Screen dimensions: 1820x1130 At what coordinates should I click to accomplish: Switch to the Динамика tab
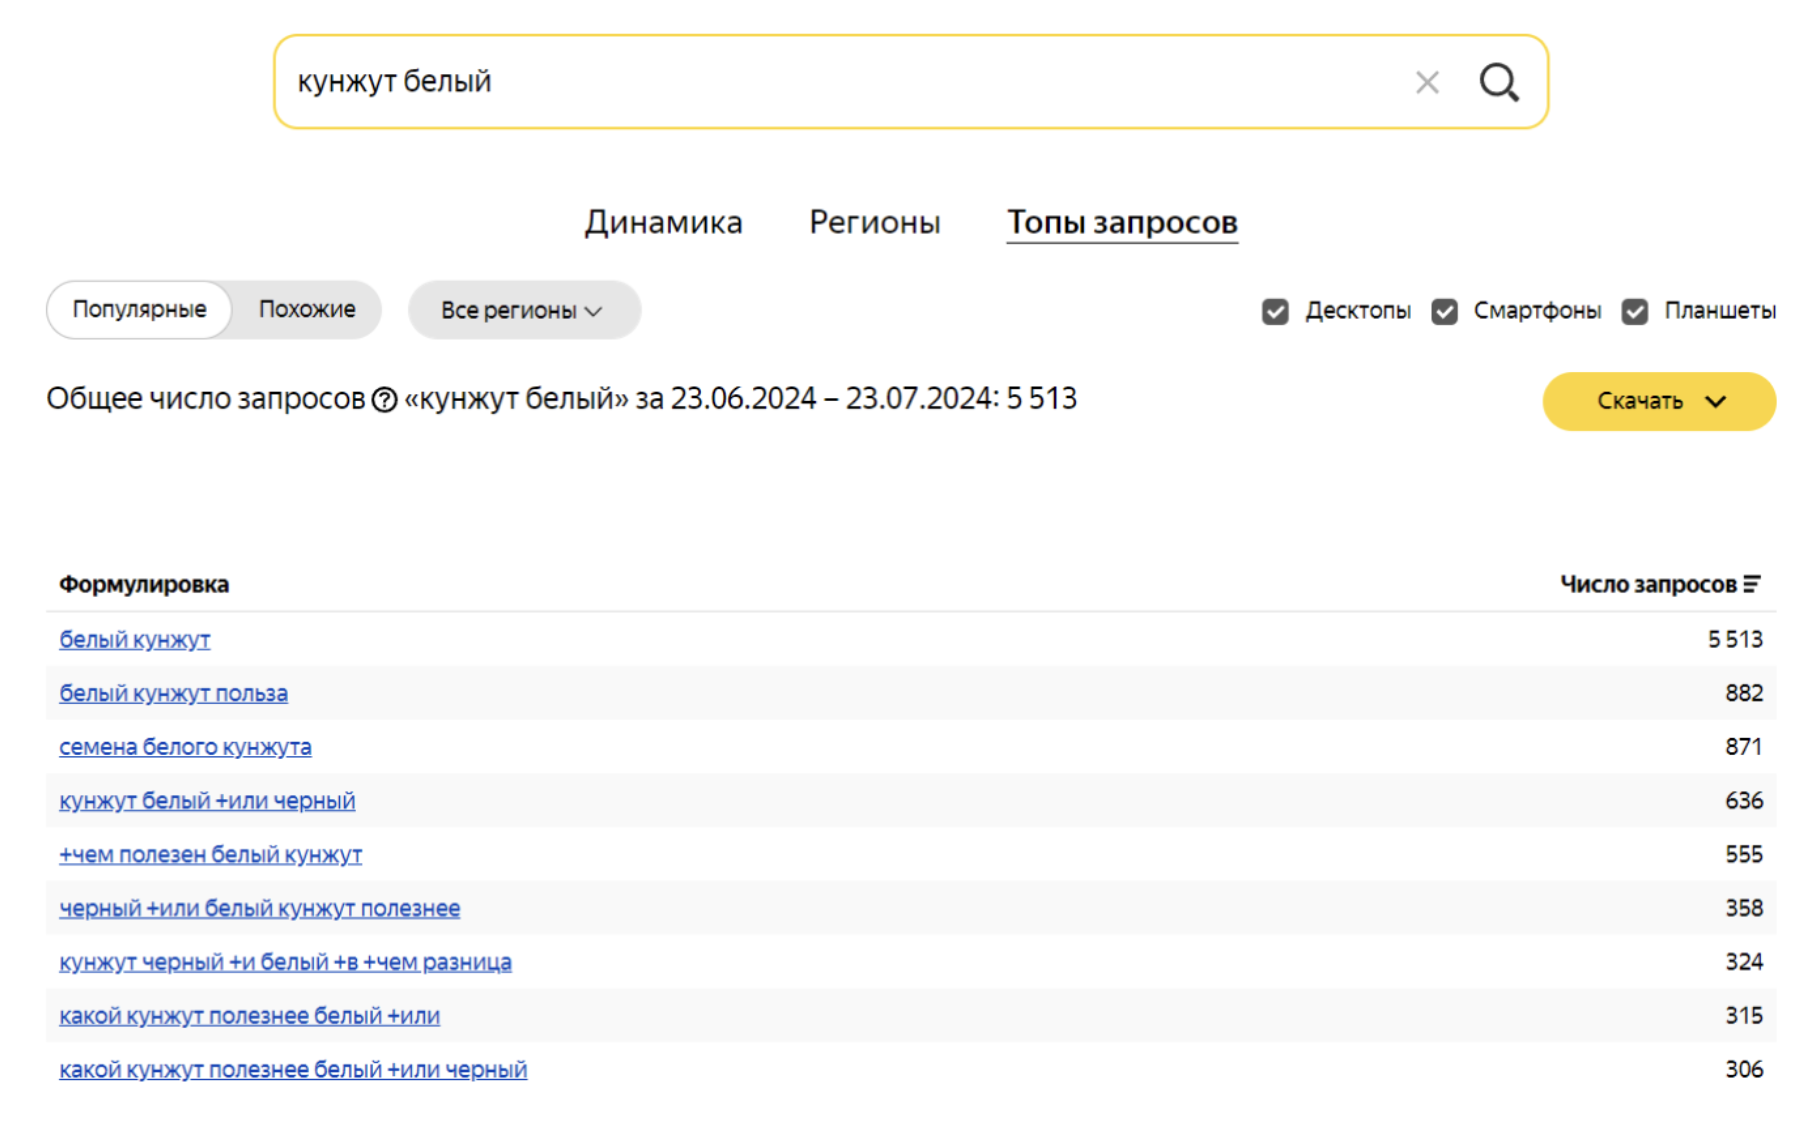click(x=663, y=222)
